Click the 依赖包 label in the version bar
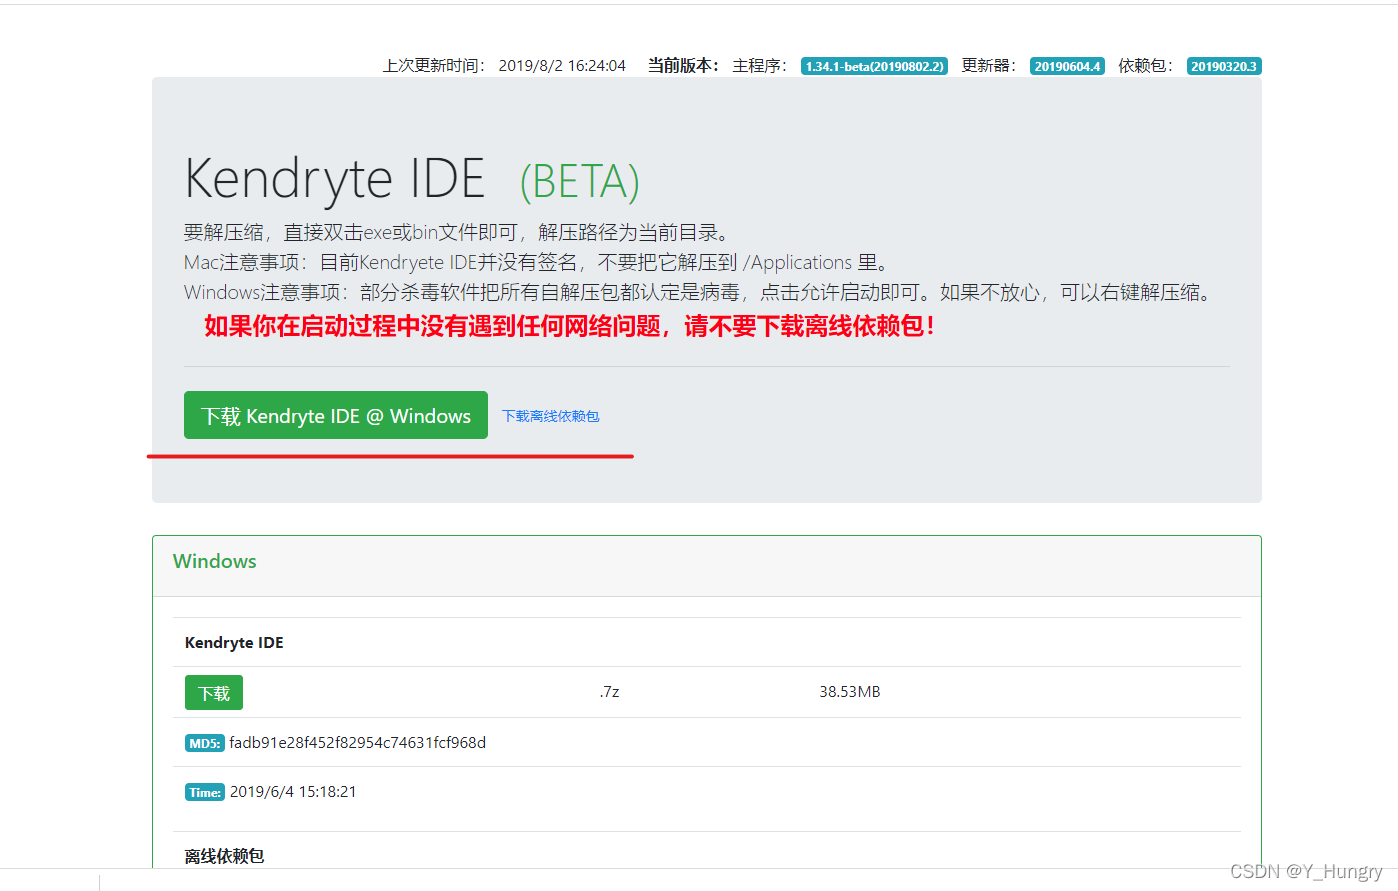Image resolution: width=1398 pixels, height=891 pixels. pyautogui.click(x=1146, y=65)
